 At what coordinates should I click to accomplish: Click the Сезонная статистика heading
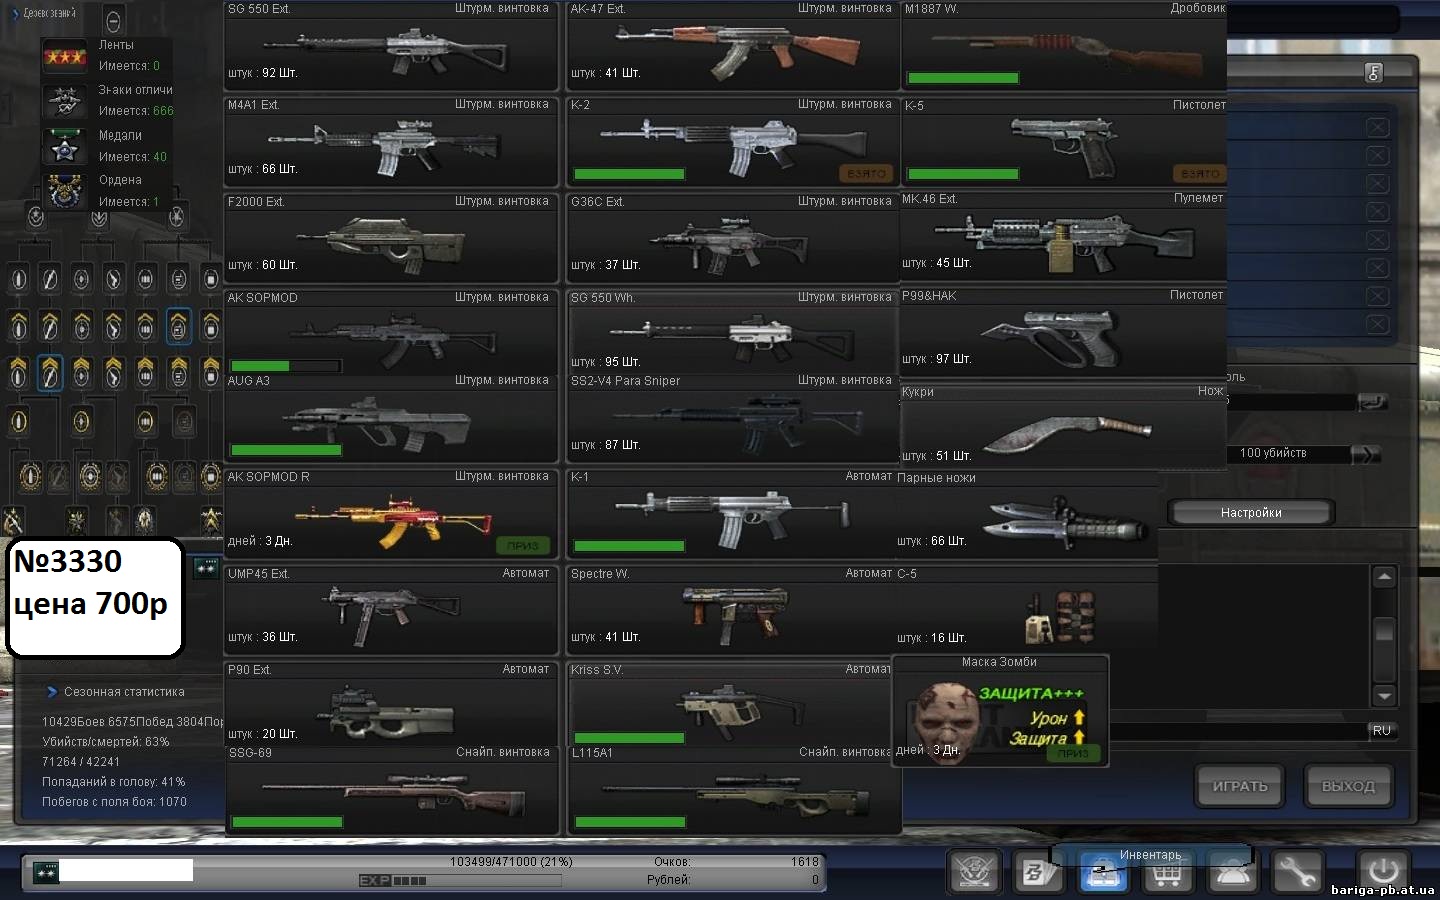point(124,692)
